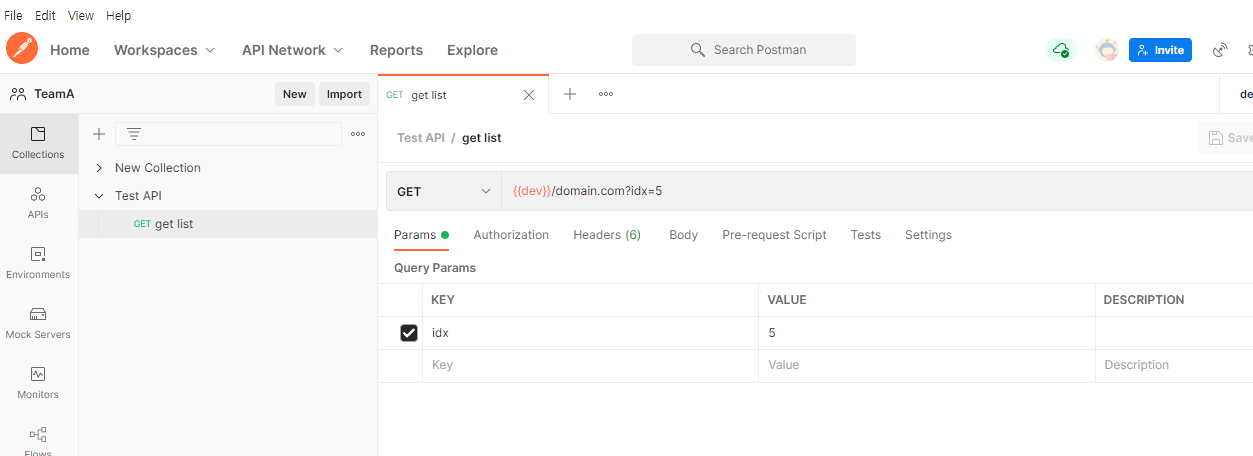Click the collections filter search field
This screenshot has width=1253, height=456.
point(229,134)
